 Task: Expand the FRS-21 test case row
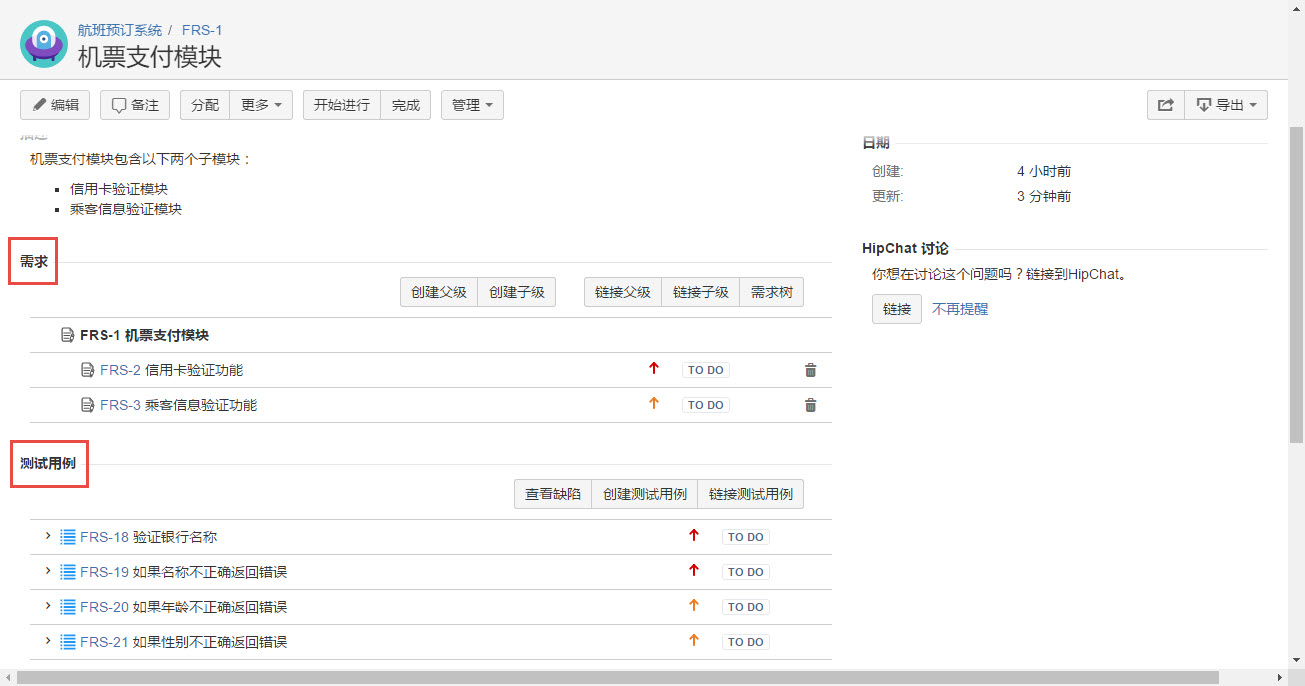pyautogui.click(x=48, y=641)
